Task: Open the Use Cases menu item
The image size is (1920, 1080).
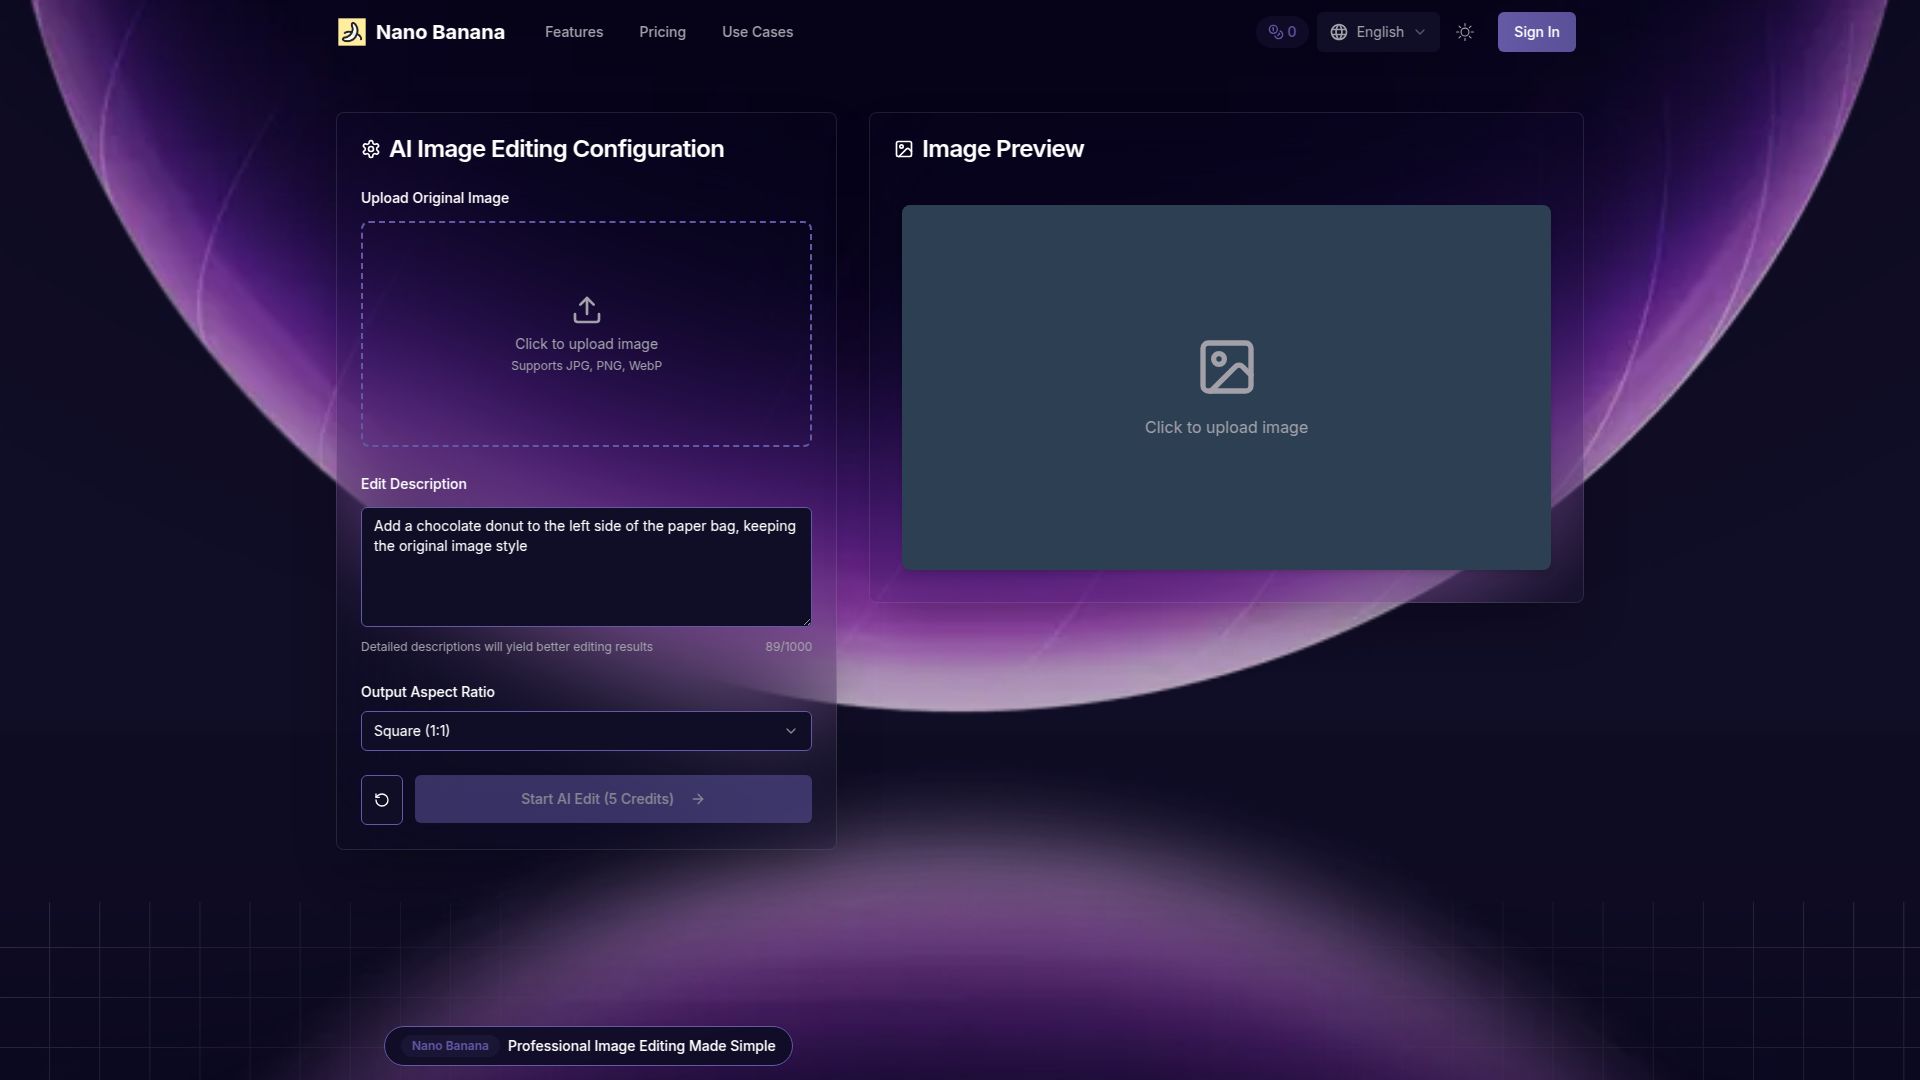Action: (757, 32)
